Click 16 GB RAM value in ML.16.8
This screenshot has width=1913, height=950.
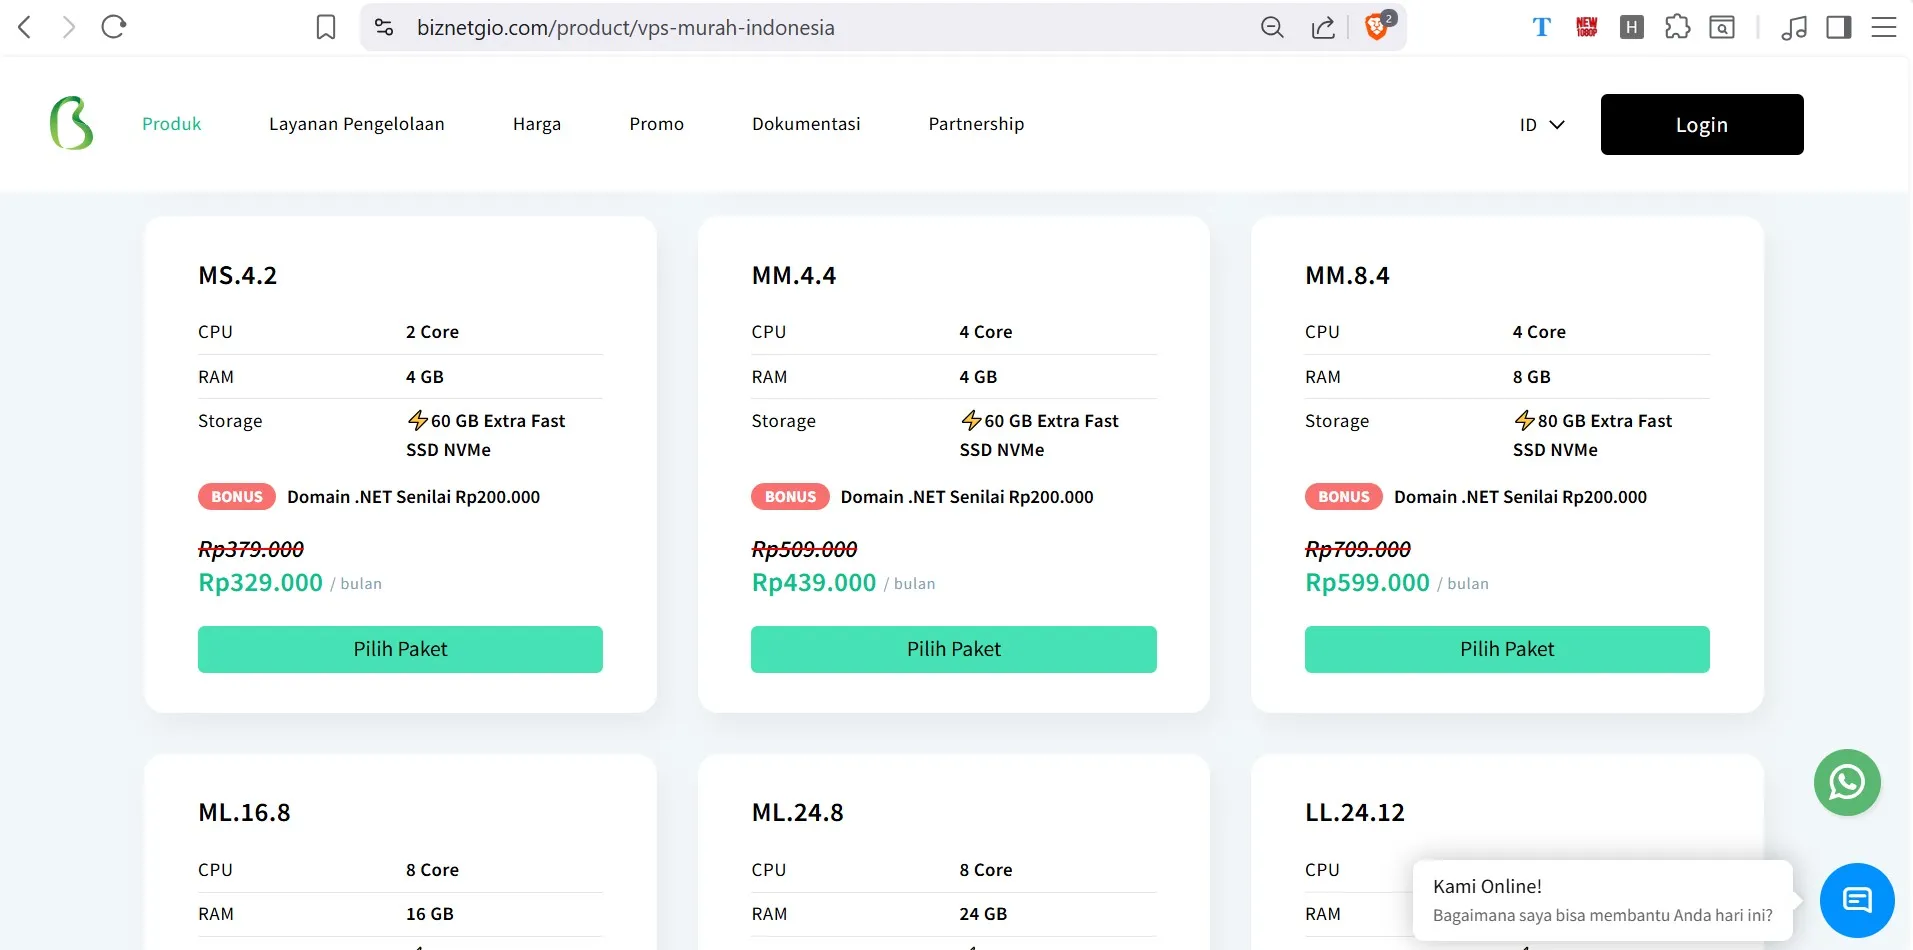coord(430,914)
